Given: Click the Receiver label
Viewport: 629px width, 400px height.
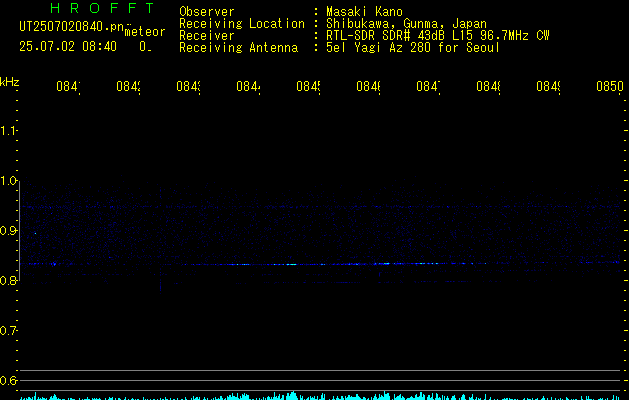Looking at the screenshot, I should coord(207,36).
